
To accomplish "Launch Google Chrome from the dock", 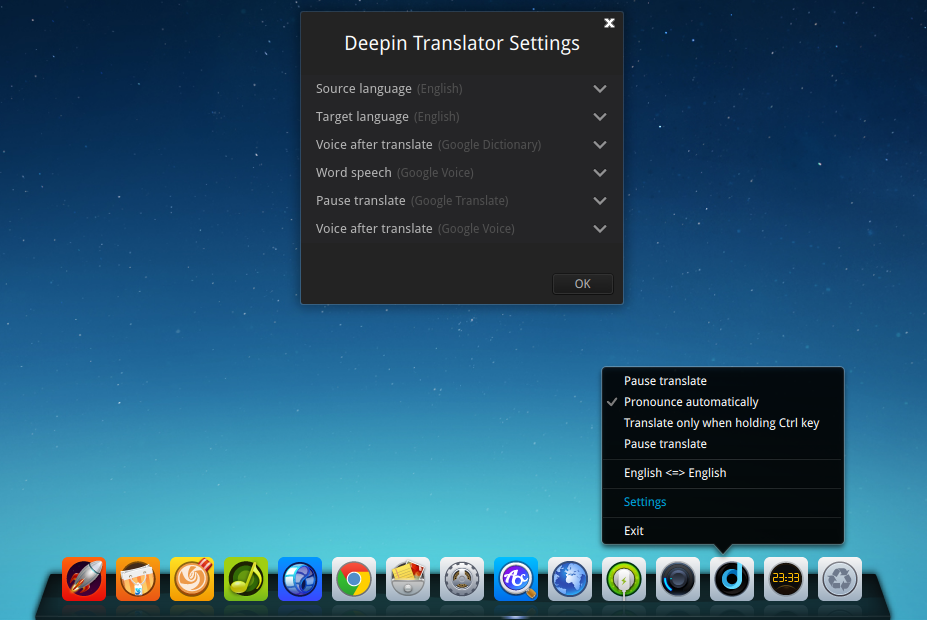I will [x=353, y=579].
